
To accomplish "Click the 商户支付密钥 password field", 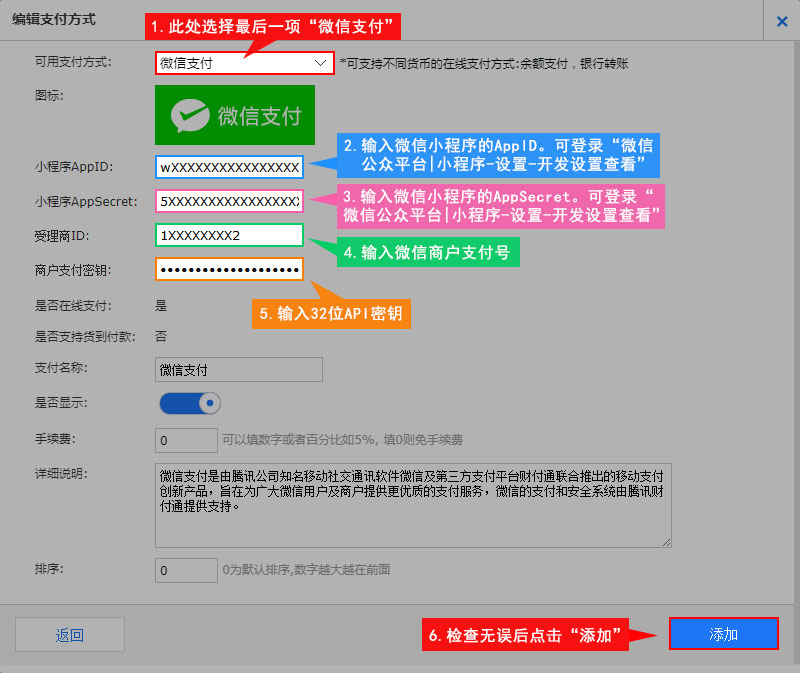I will tap(229, 270).
